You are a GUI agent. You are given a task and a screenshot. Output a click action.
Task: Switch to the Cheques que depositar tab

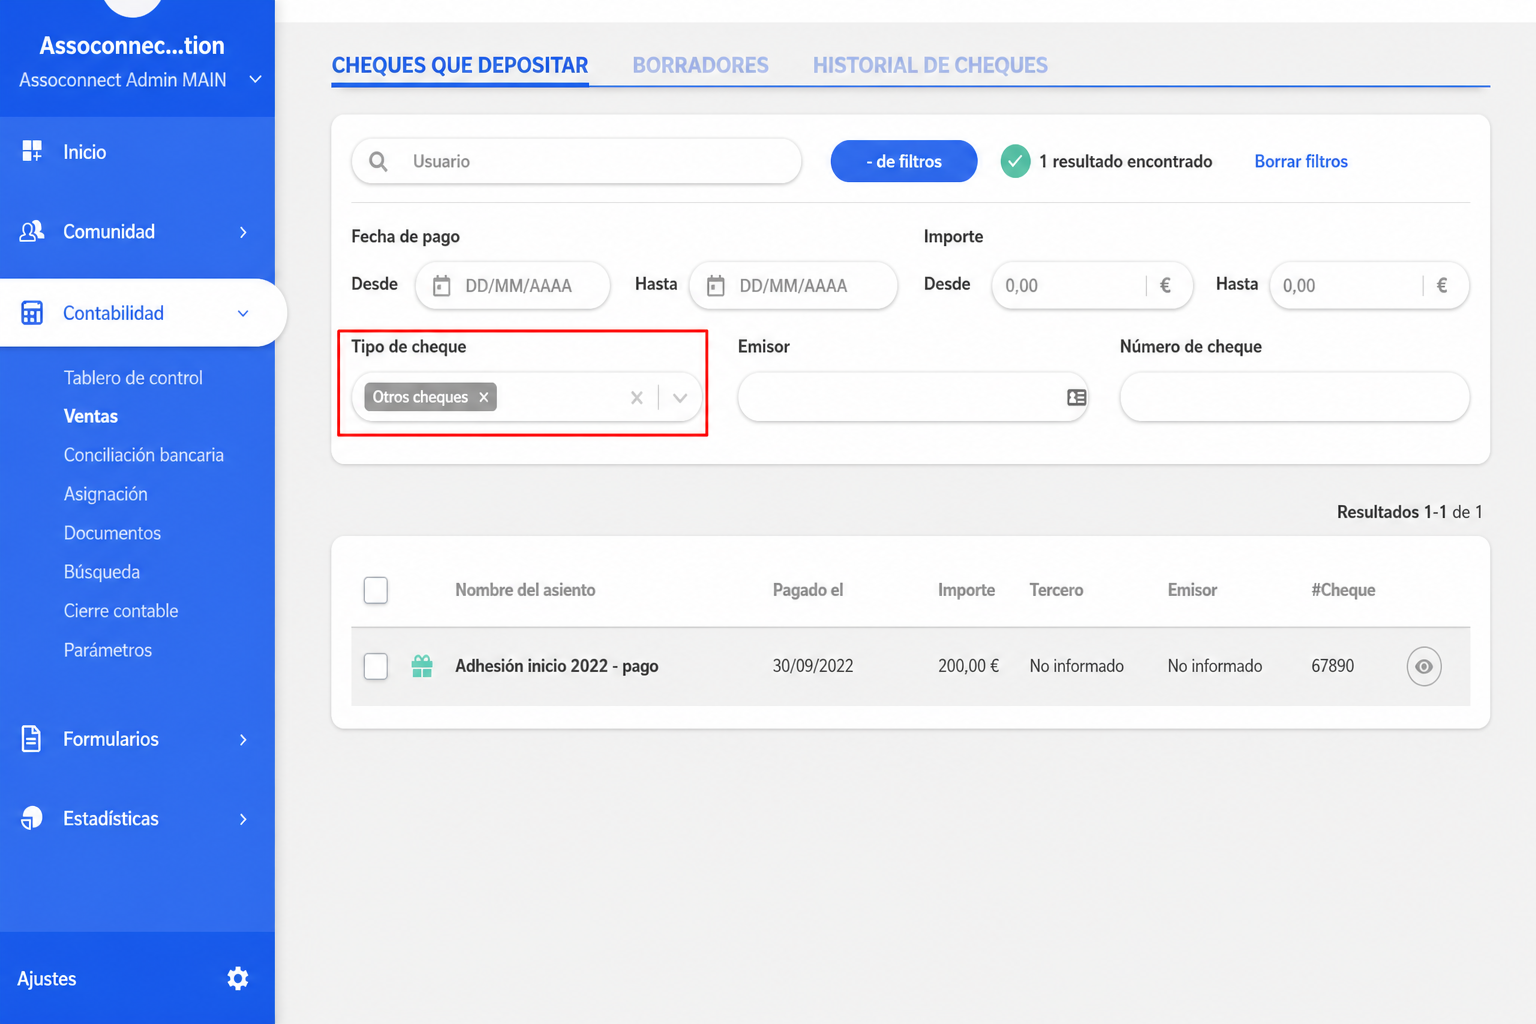click(460, 65)
